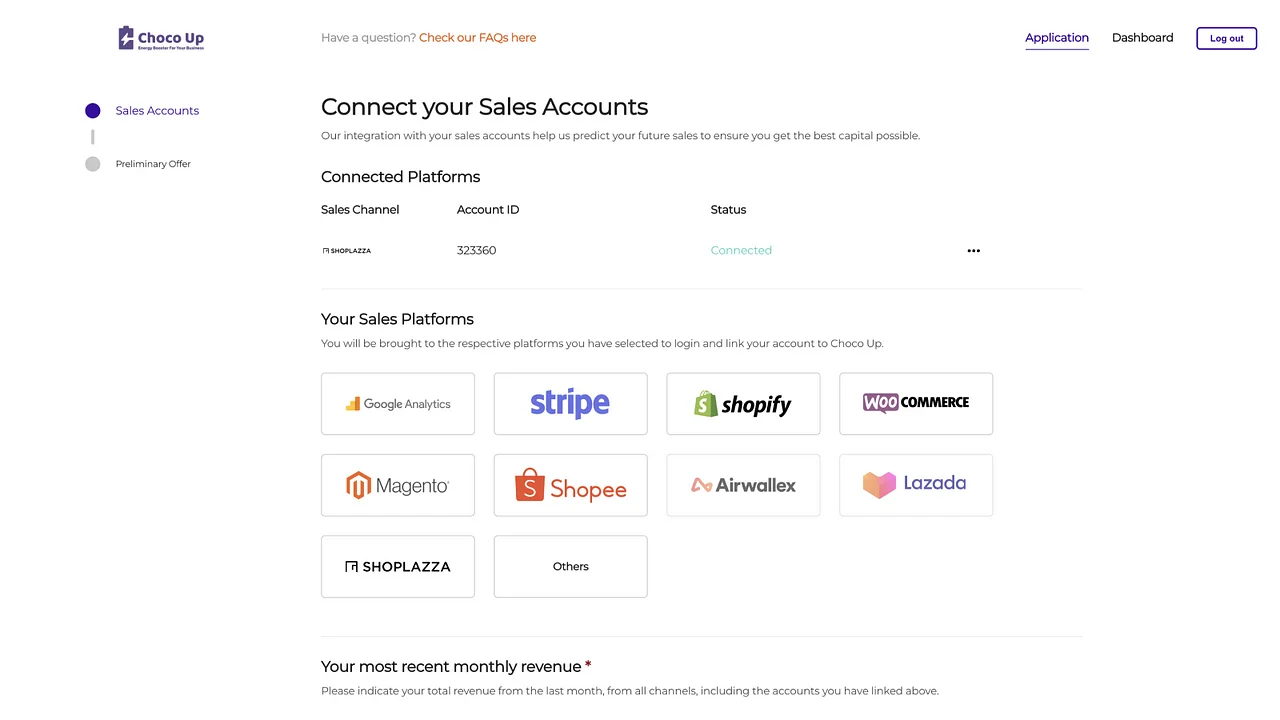Connect a Stripe account
1280x720 pixels.
[570, 404]
